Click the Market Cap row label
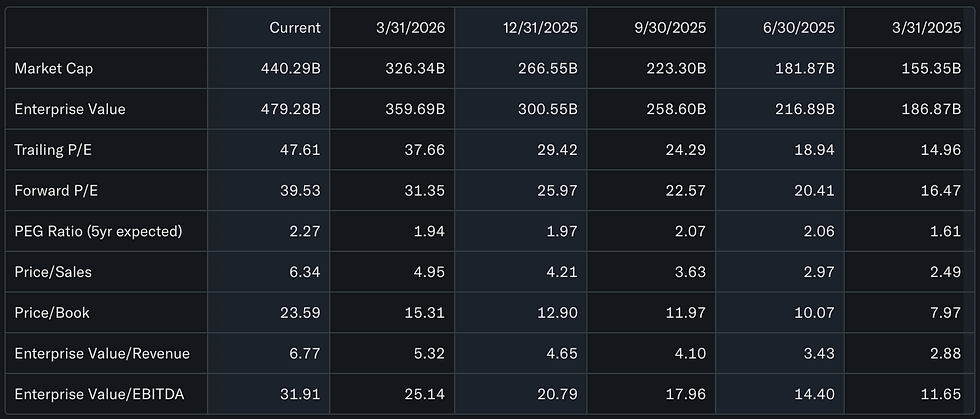 54,69
